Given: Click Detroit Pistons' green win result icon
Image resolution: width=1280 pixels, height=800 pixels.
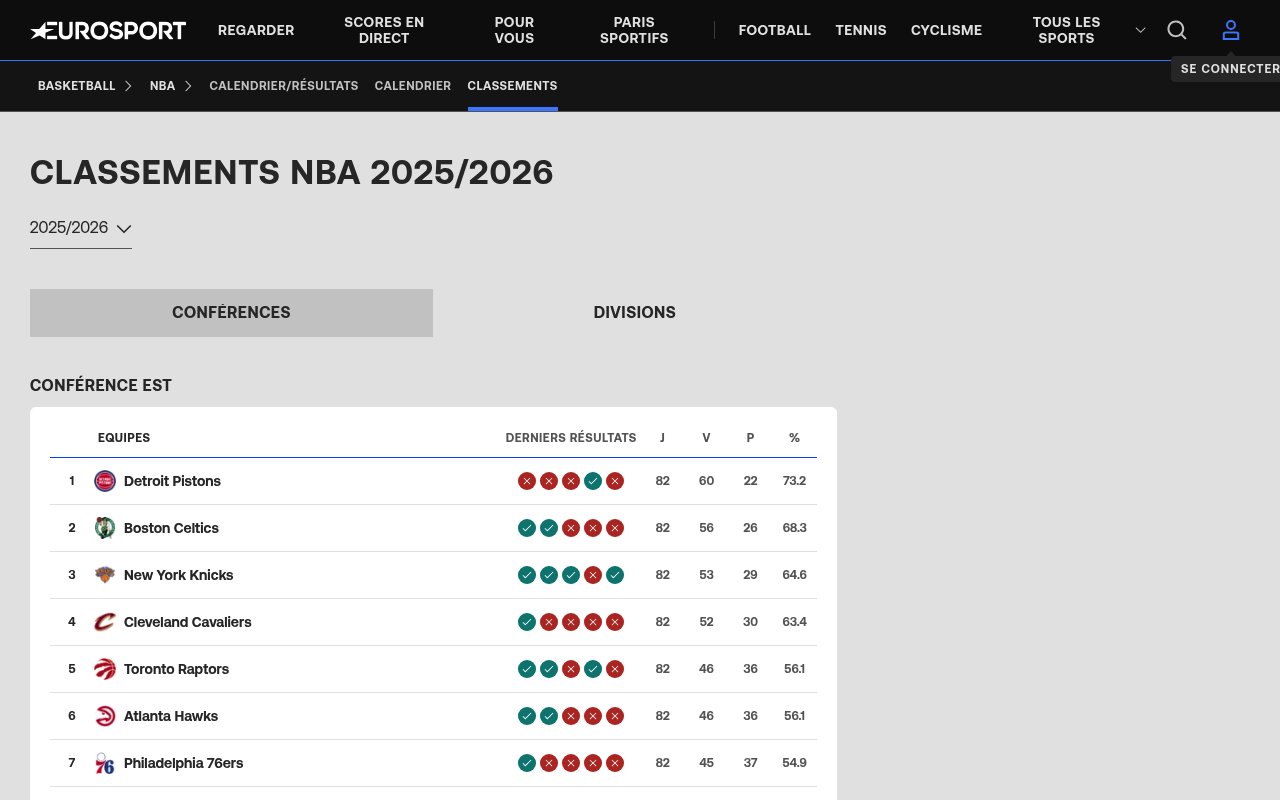Looking at the screenshot, I should [x=593, y=481].
